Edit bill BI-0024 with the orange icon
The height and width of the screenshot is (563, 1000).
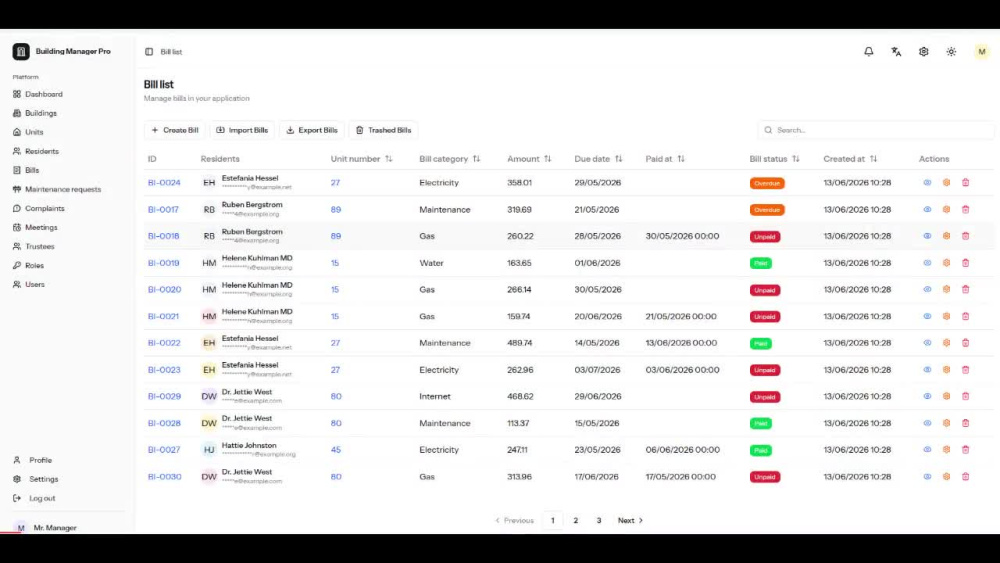coord(946,182)
